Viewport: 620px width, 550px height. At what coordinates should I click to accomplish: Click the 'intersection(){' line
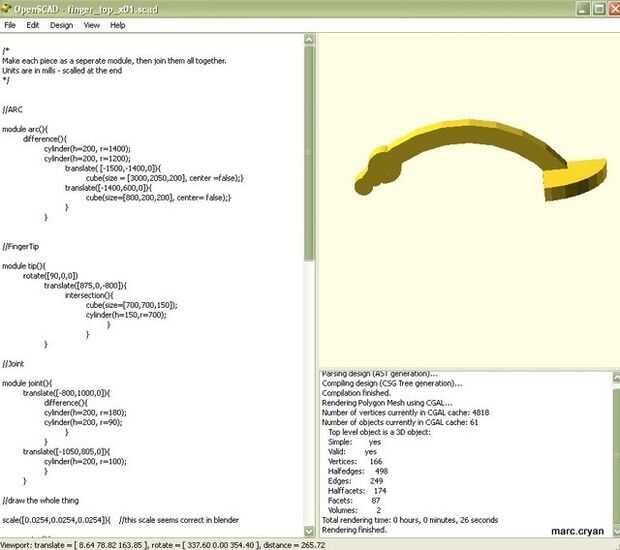click(89, 295)
